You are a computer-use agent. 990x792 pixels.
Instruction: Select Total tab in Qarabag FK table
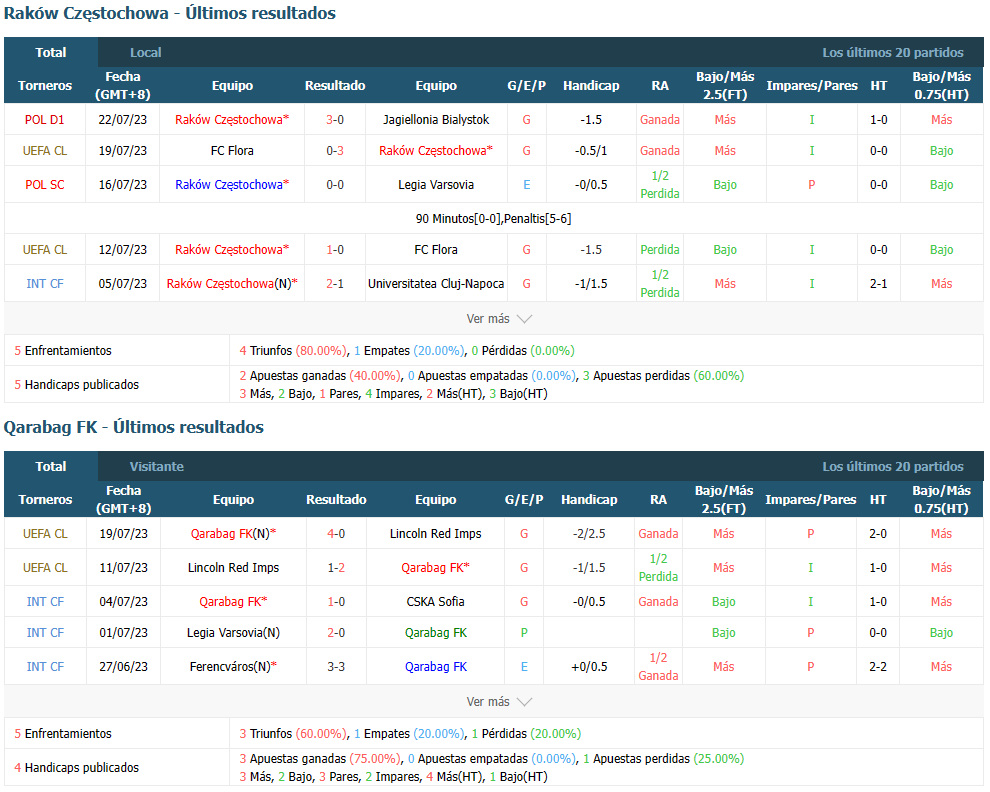(x=51, y=466)
